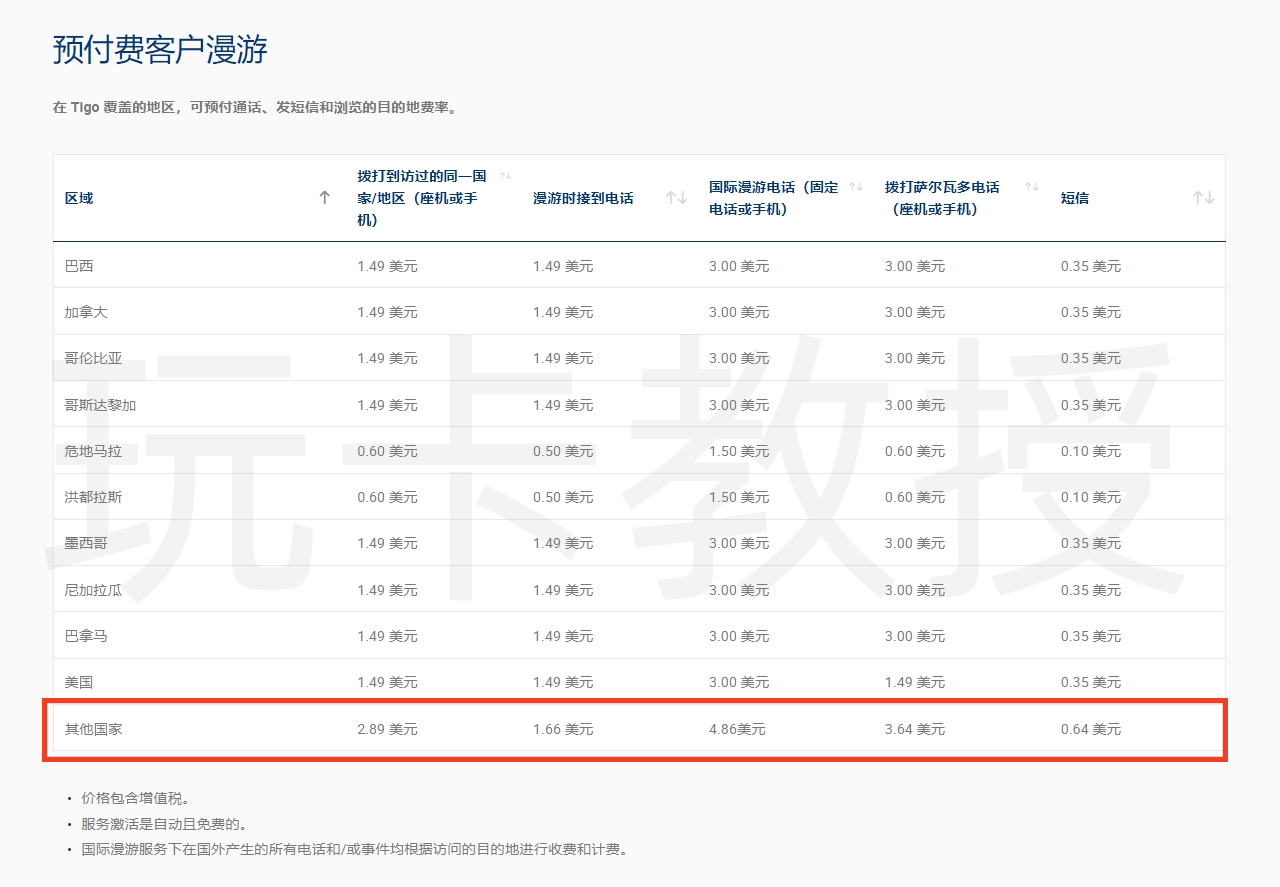
Task: Click the 哥斯达黎加 row label
Action: point(100,405)
